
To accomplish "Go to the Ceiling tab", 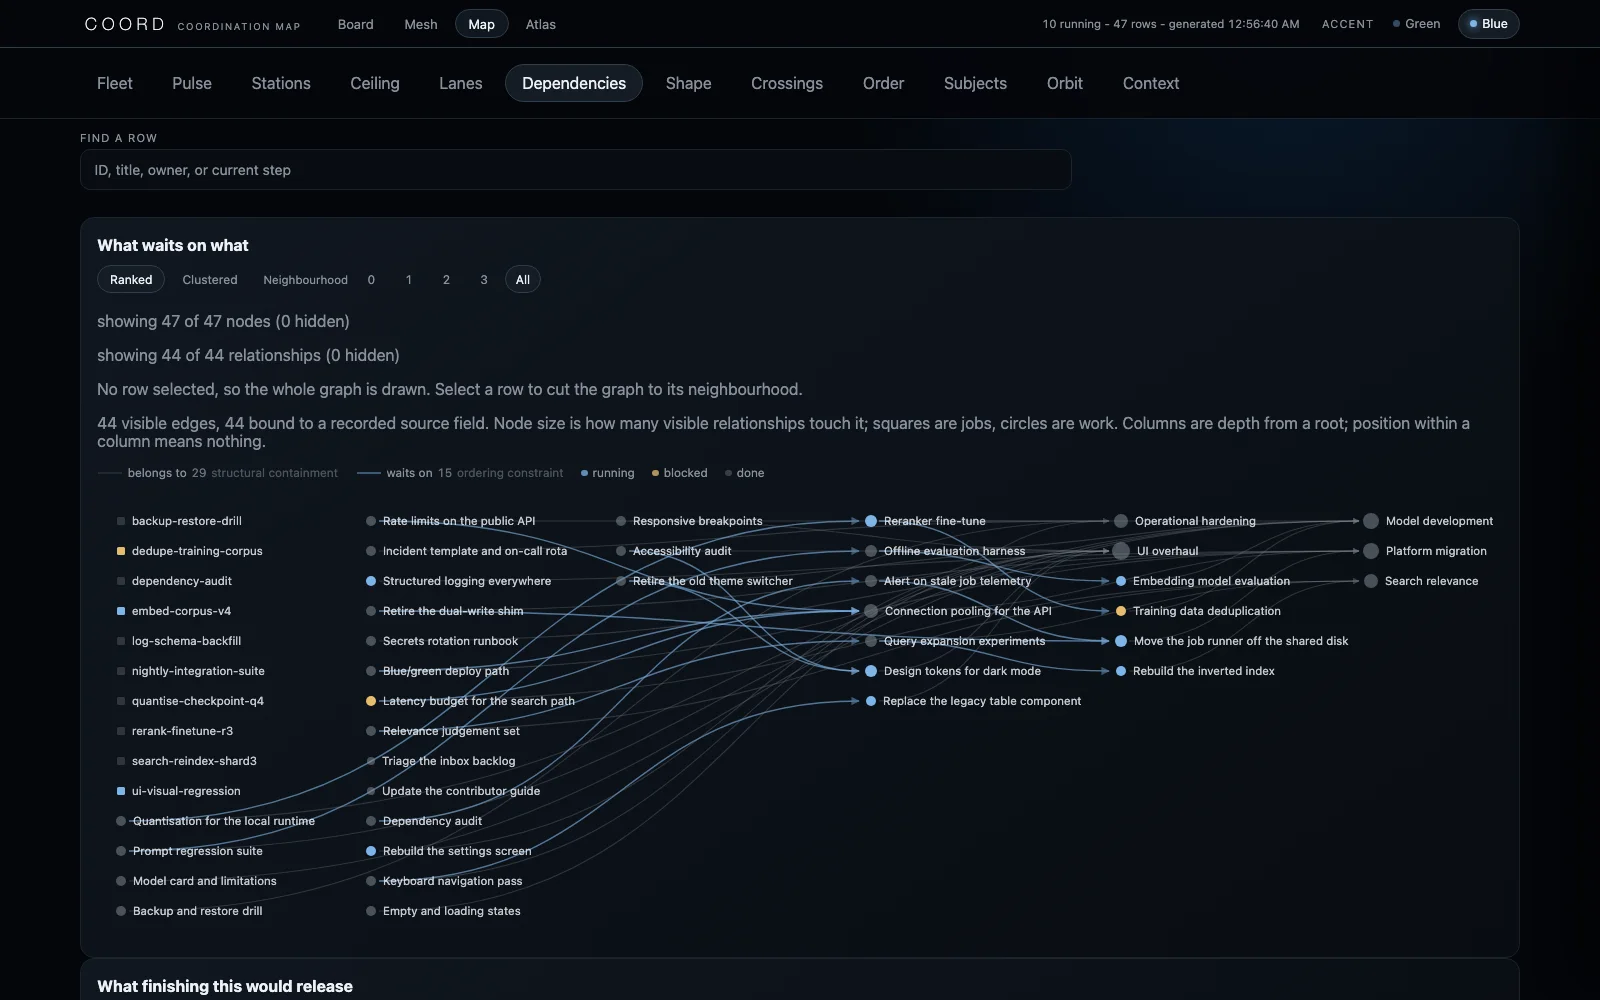I will click(375, 83).
